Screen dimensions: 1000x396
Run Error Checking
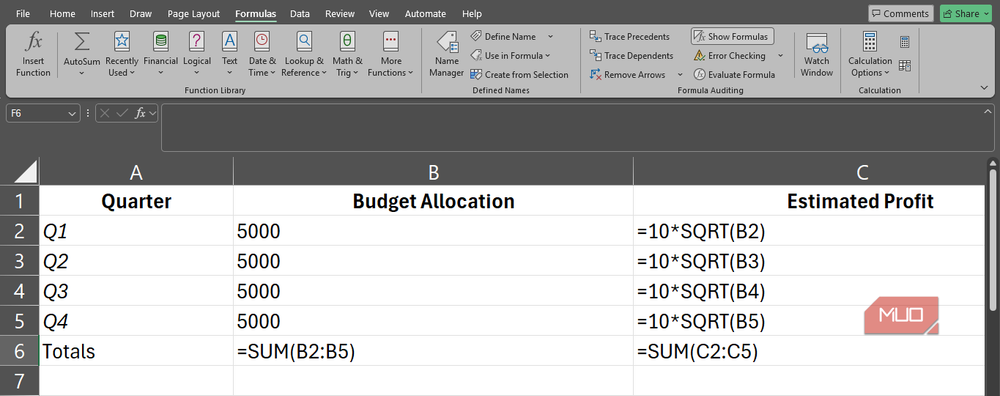pyautogui.click(x=730, y=55)
